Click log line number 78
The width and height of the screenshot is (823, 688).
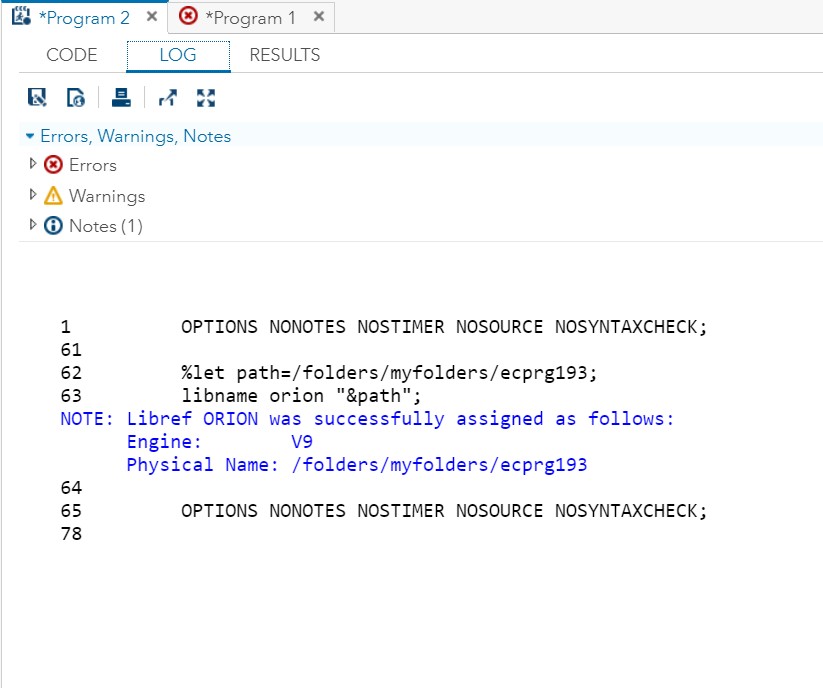coord(71,534)
